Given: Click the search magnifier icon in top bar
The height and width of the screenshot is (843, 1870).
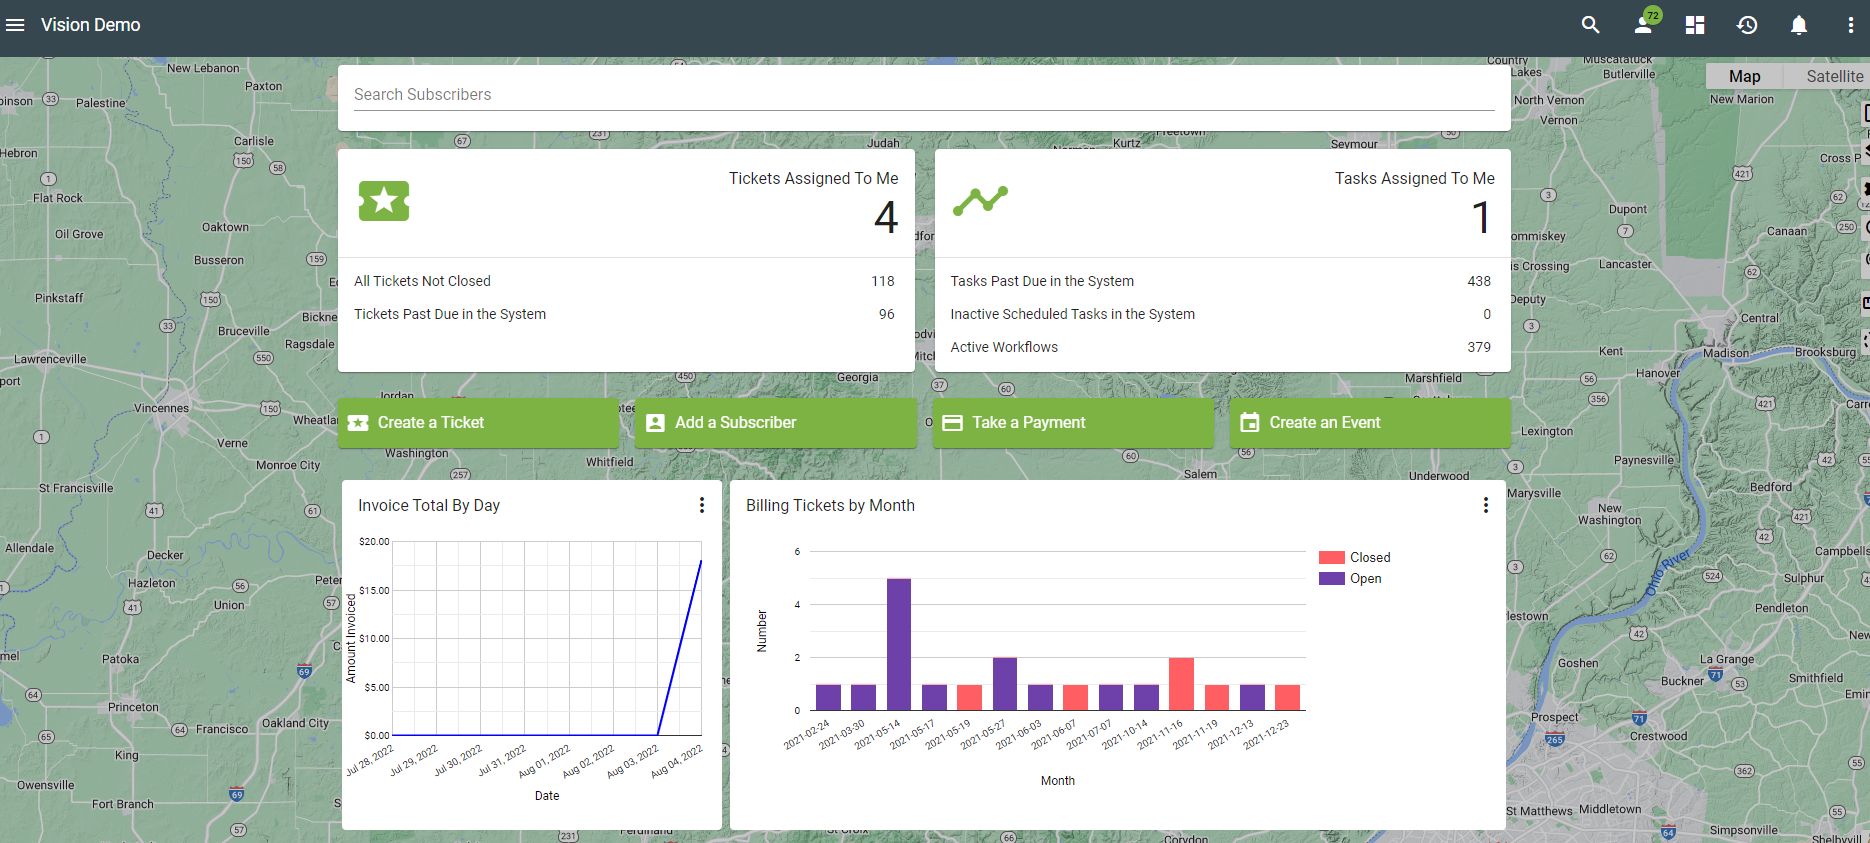Looking at the screenshot, I should [x=1591, y=25].
